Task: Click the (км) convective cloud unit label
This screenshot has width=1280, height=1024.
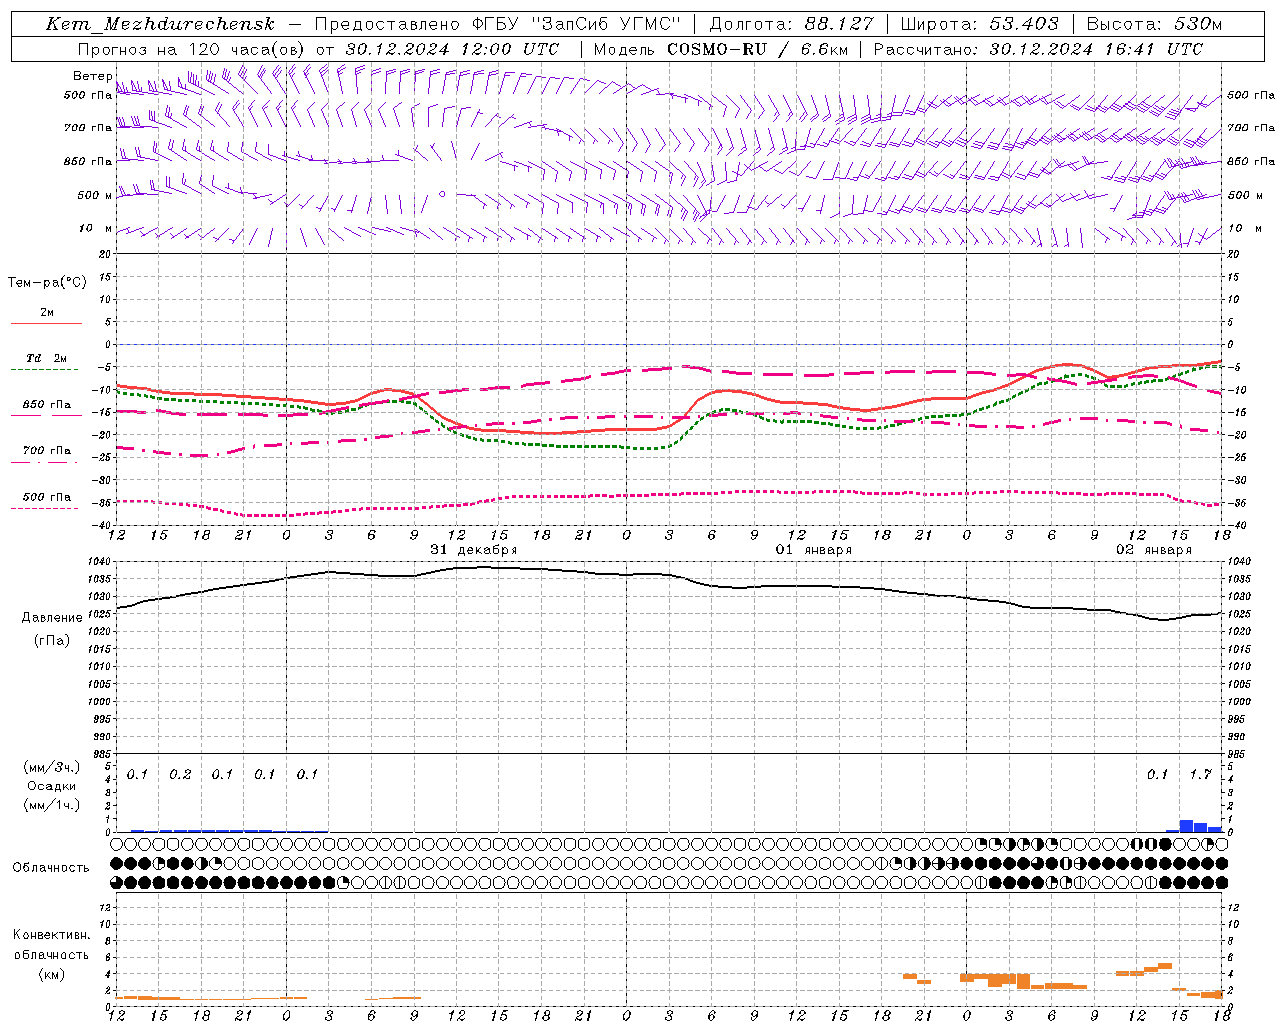Action: [x=51, y=974]
